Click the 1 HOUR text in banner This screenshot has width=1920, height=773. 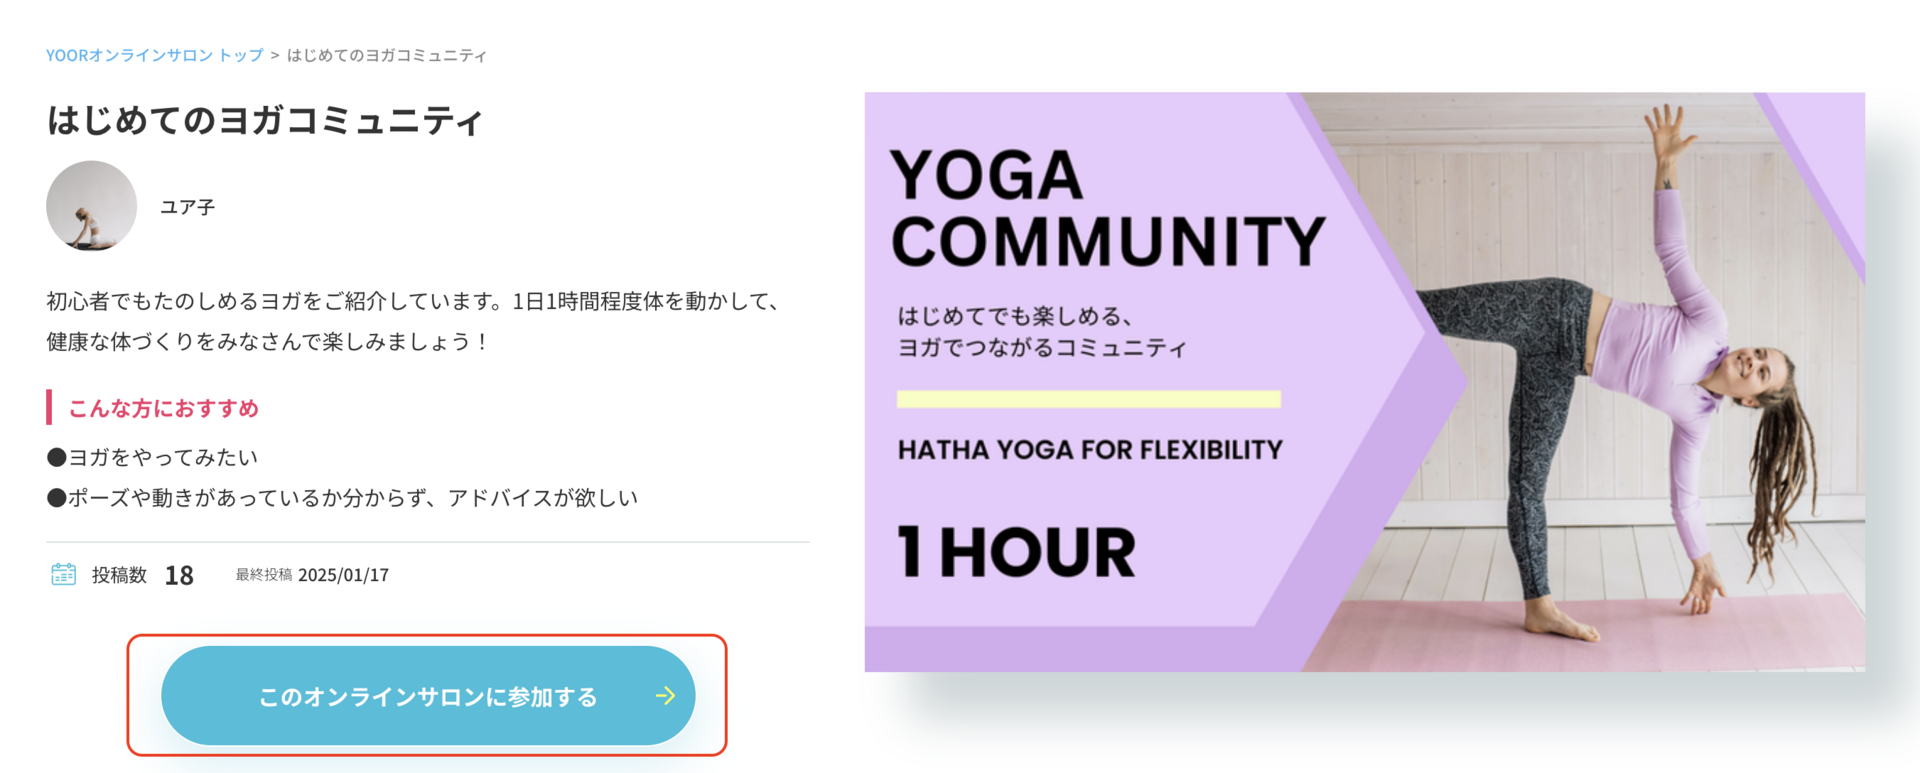click(x=1016, y=552)
